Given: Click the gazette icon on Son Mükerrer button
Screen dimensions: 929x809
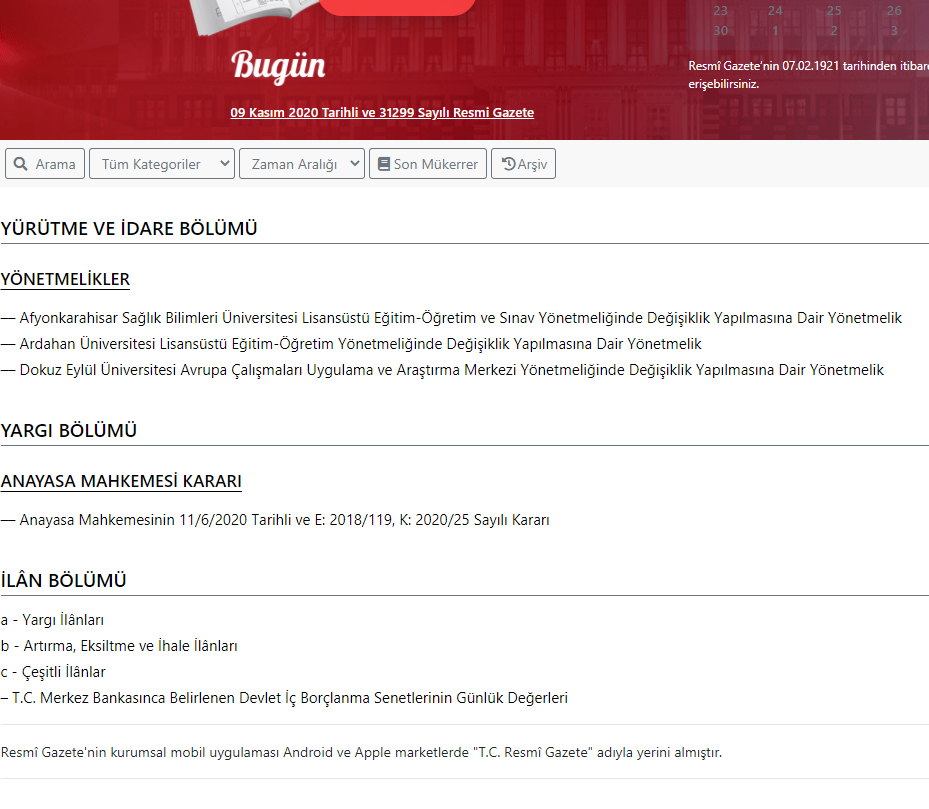Looking at the screenshot, I should 383,163.
